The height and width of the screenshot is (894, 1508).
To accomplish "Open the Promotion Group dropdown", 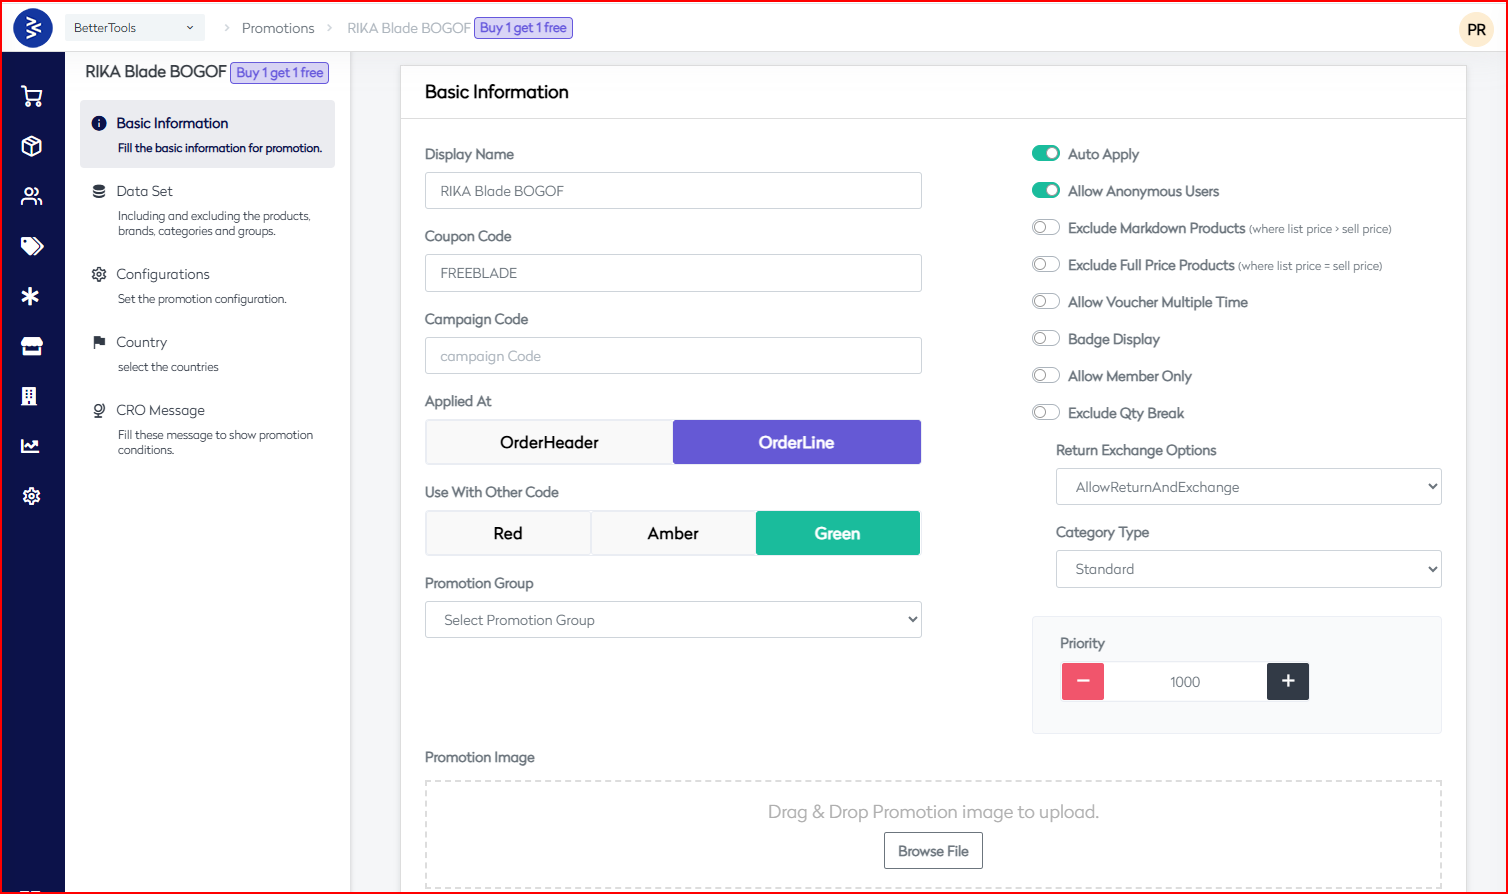I will click(x=673, y=620).
